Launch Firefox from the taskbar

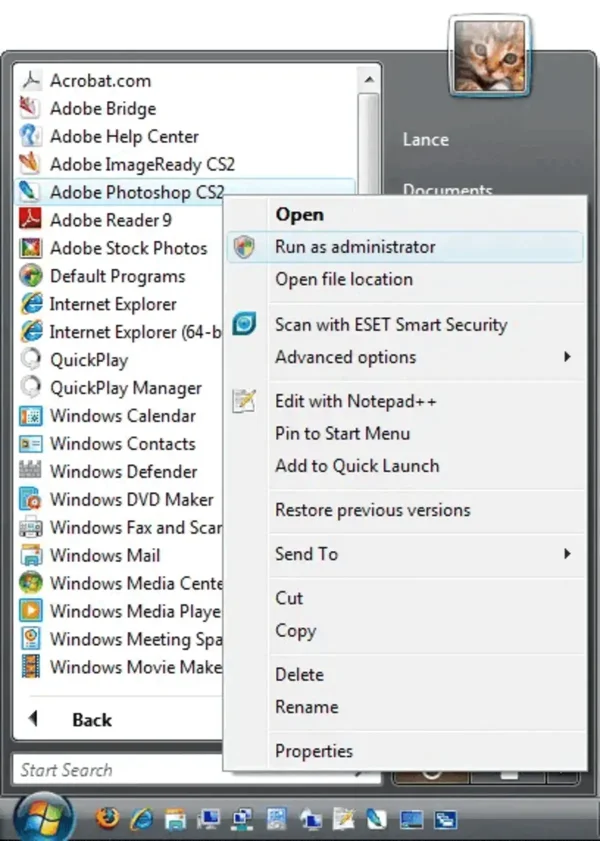click(x=108, y=817)
